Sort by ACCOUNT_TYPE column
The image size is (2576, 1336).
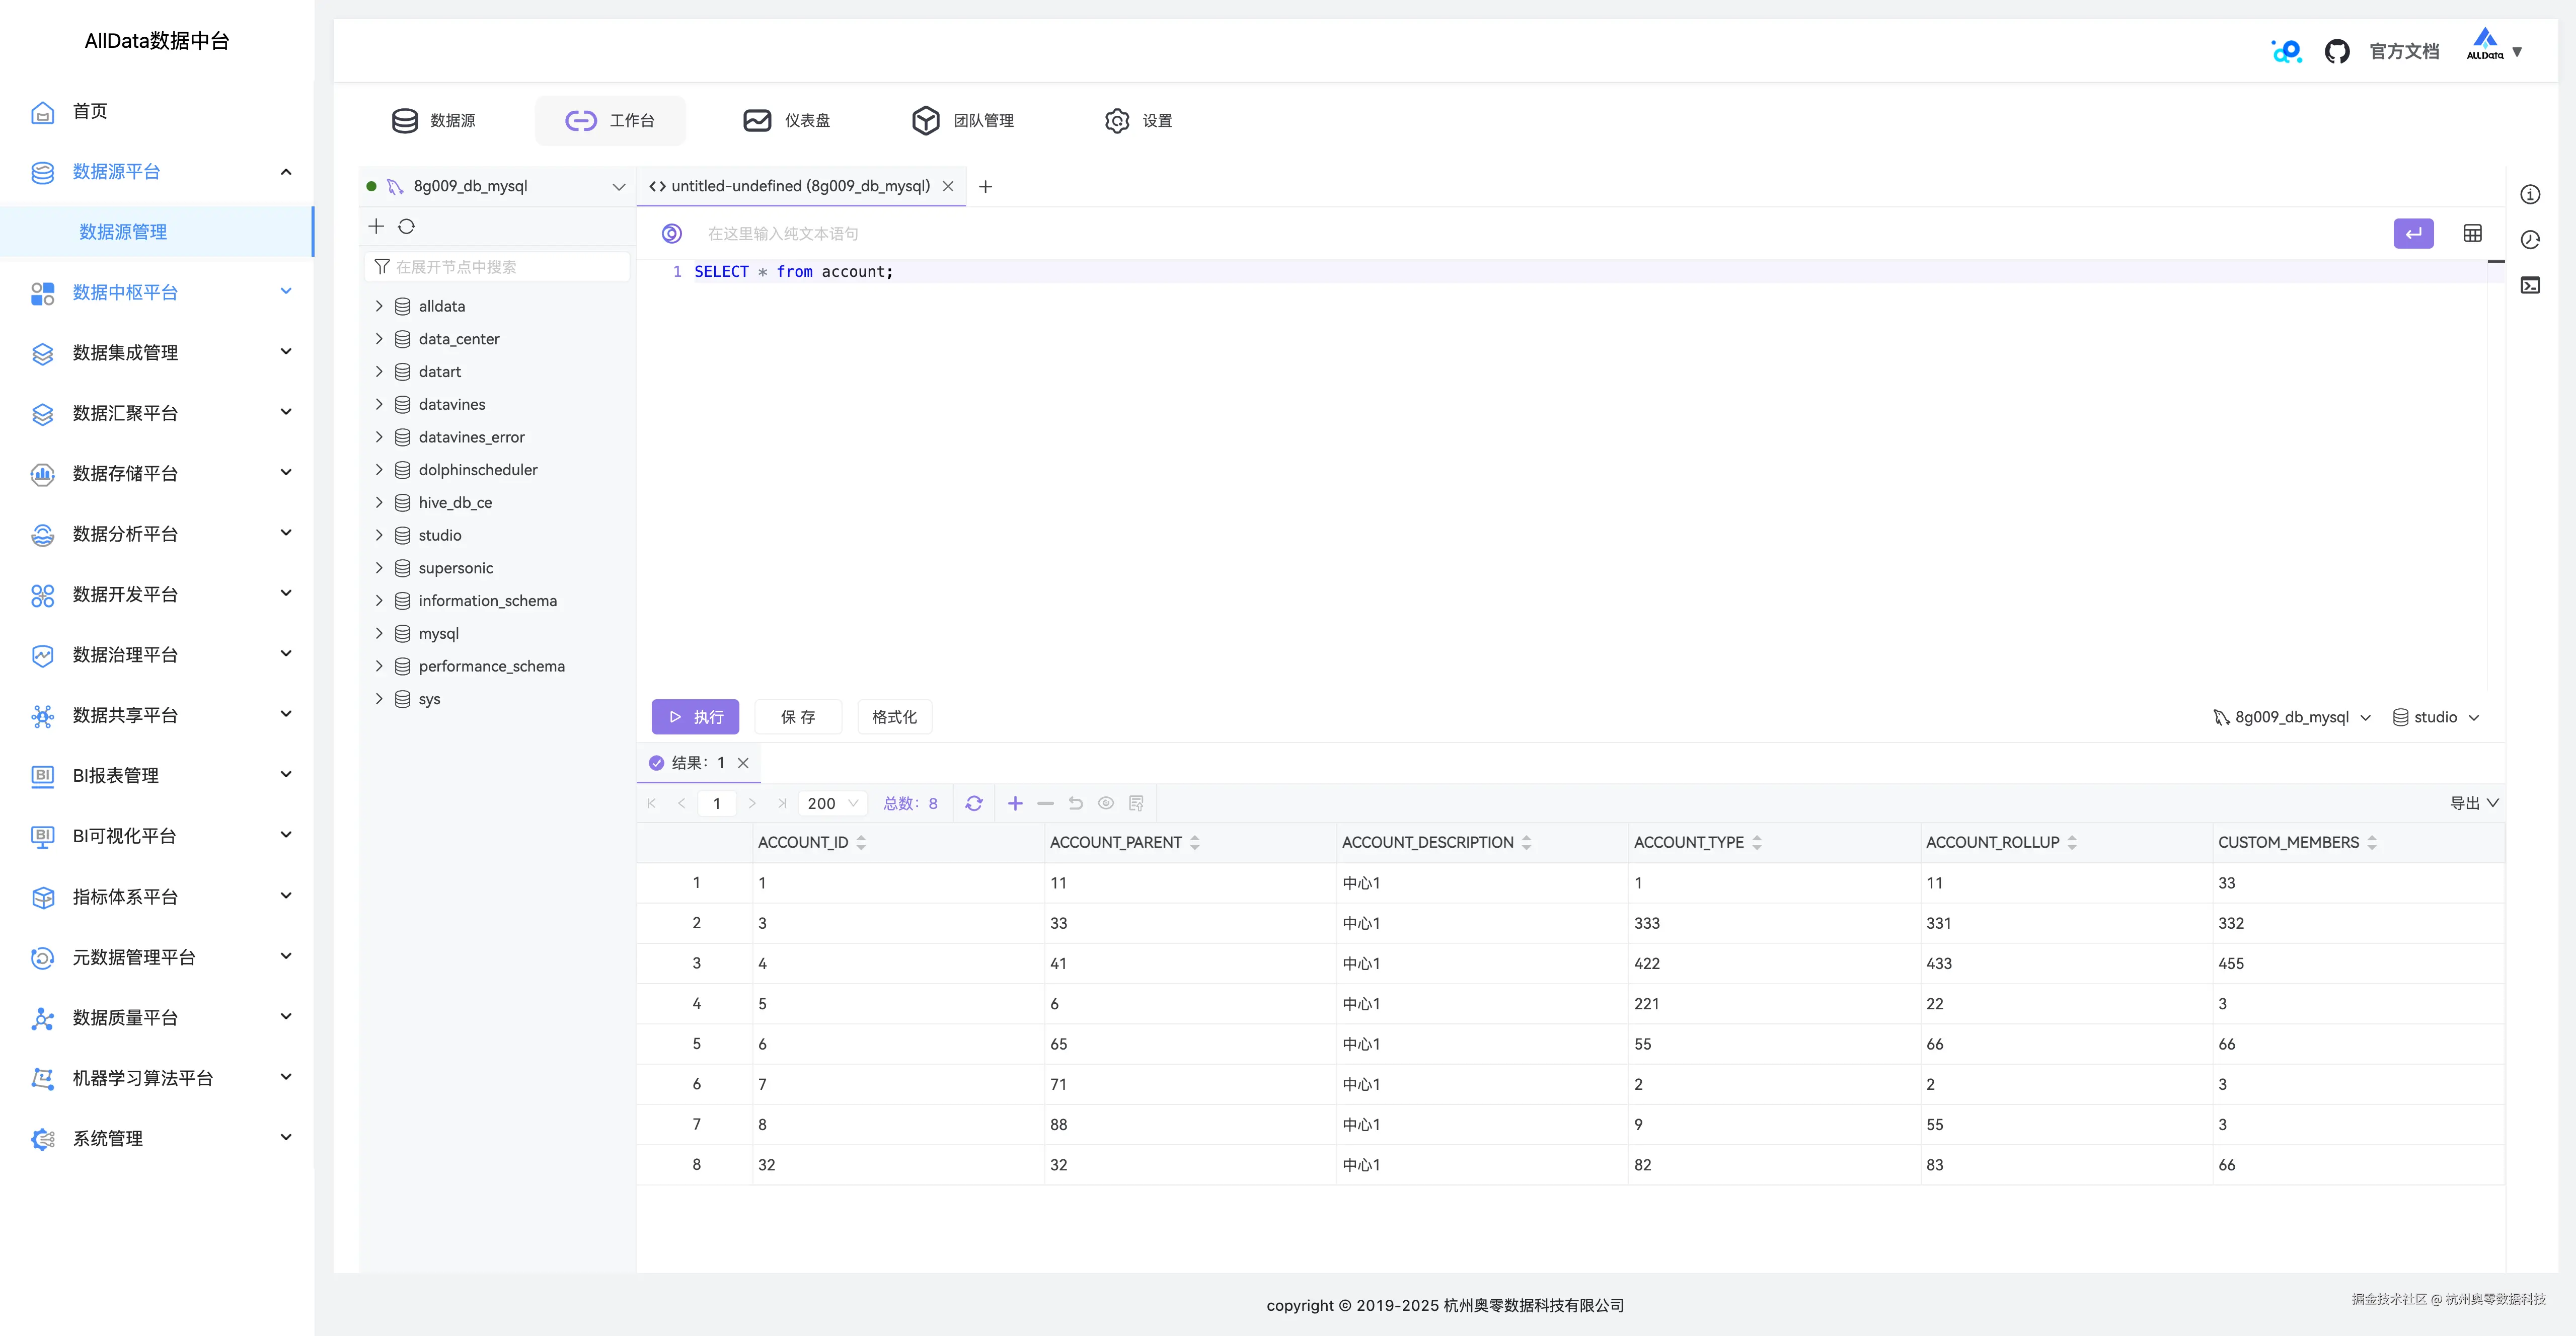[1757, 843]
